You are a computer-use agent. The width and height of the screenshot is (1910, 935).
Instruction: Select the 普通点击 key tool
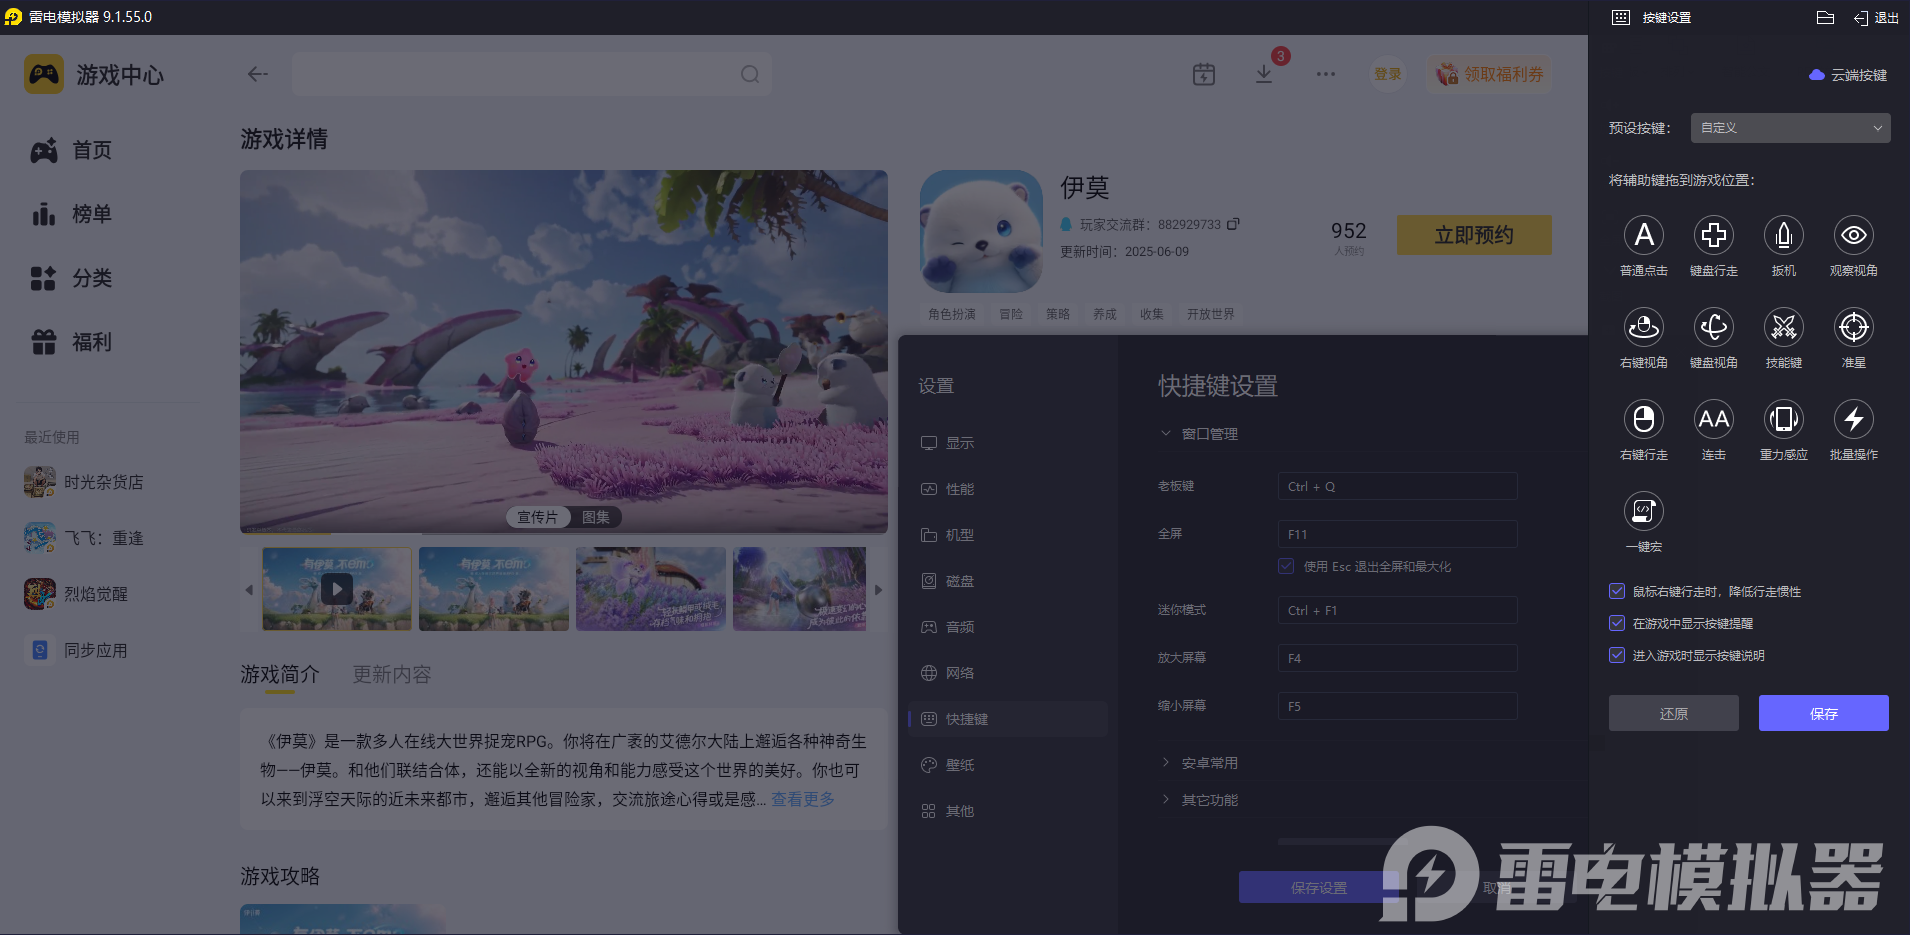pos(1644,236)
